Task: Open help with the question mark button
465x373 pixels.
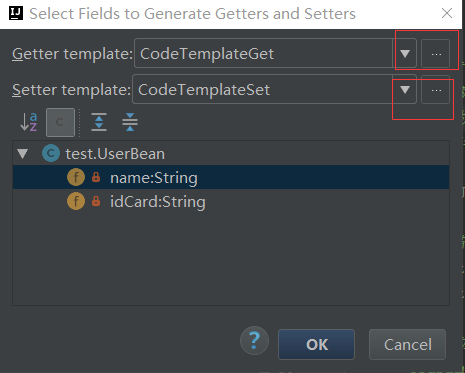Action: pos(254,340)
